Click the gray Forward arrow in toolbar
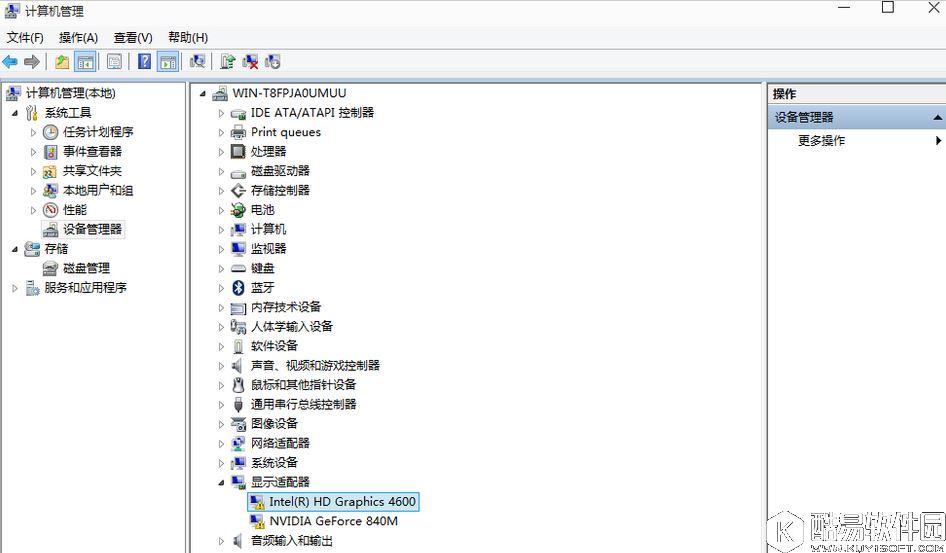Screen dimensions: 946x553 (x=31, y=62)
